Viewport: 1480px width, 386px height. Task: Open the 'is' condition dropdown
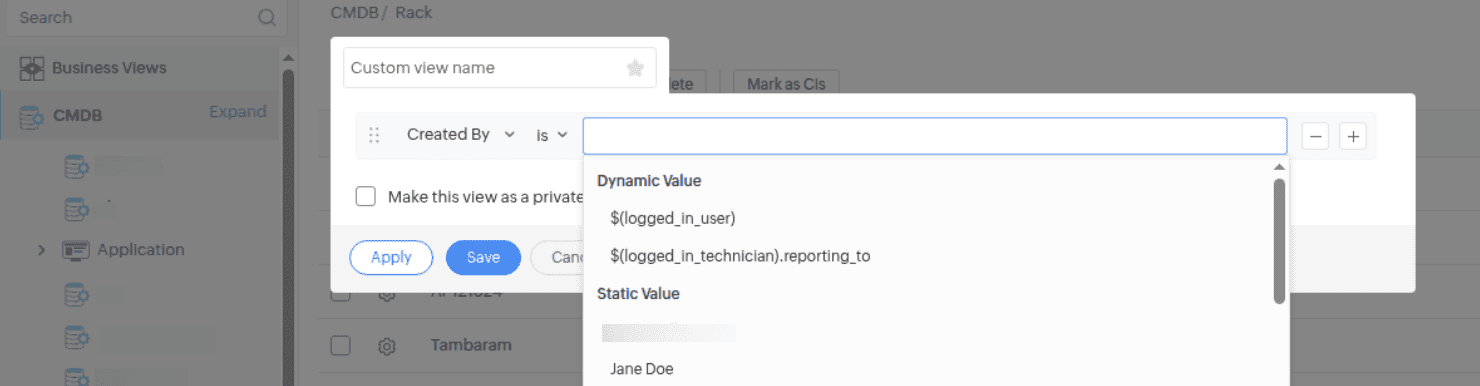pos(551,135)
